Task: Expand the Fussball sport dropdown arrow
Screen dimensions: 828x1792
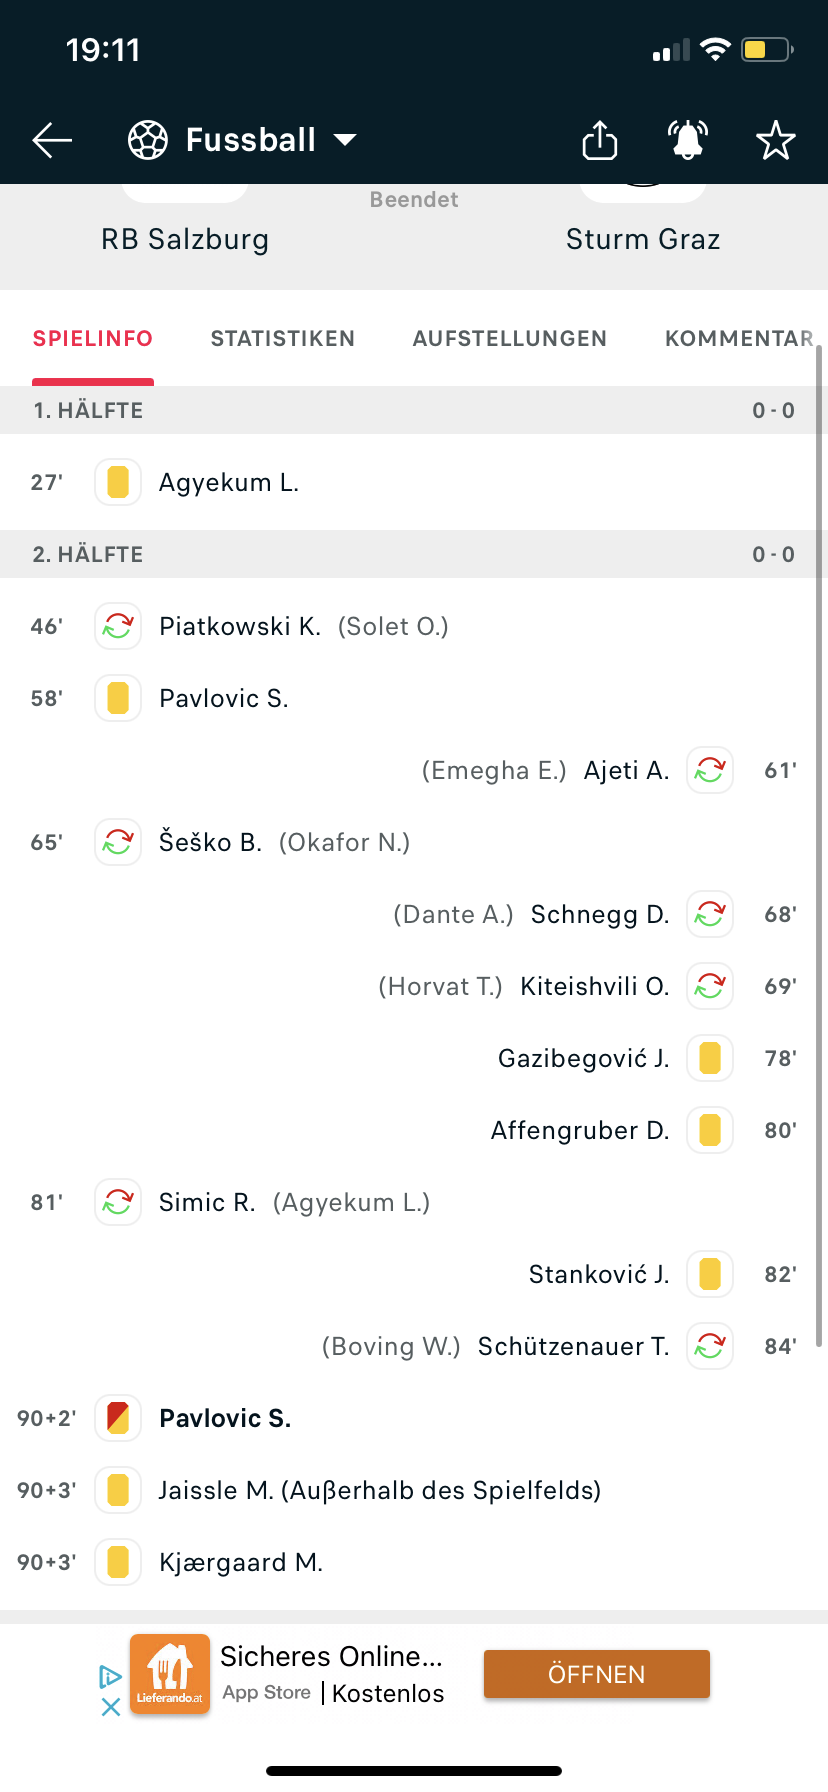Action: click(x=345, y=140)
